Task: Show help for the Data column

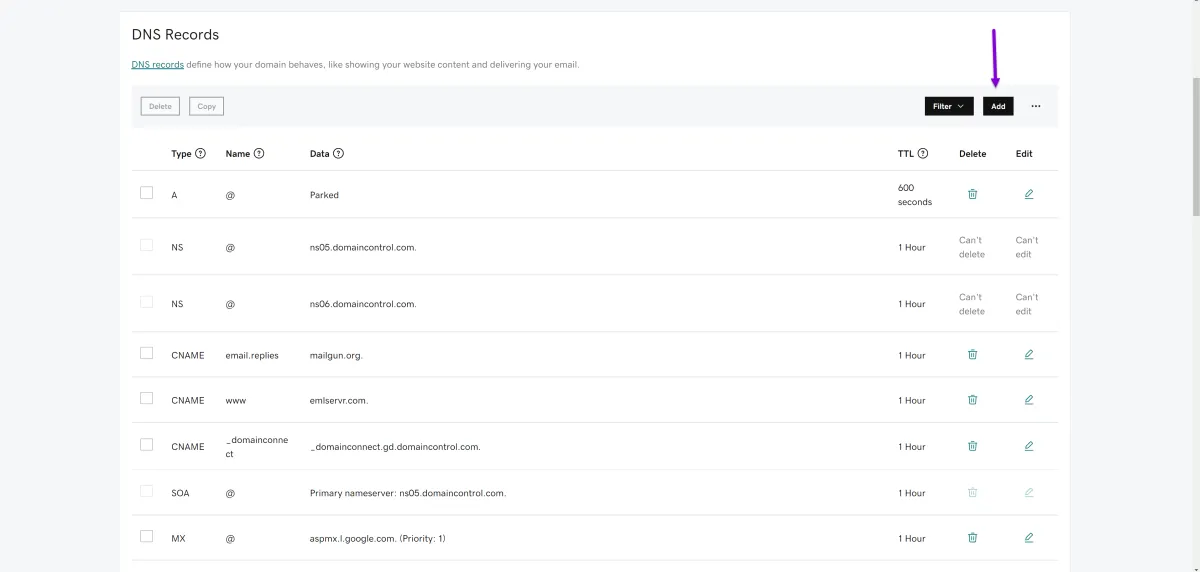Action: point(338,154)
